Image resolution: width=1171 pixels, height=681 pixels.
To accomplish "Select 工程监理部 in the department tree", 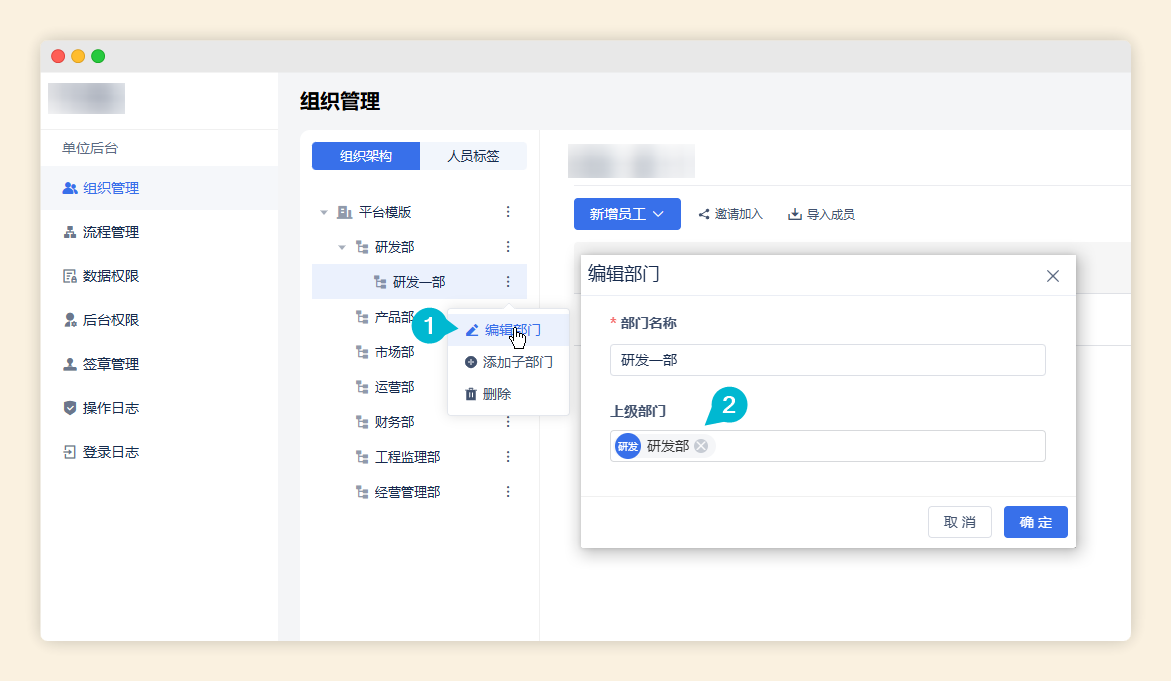I will tap(407, 457).
